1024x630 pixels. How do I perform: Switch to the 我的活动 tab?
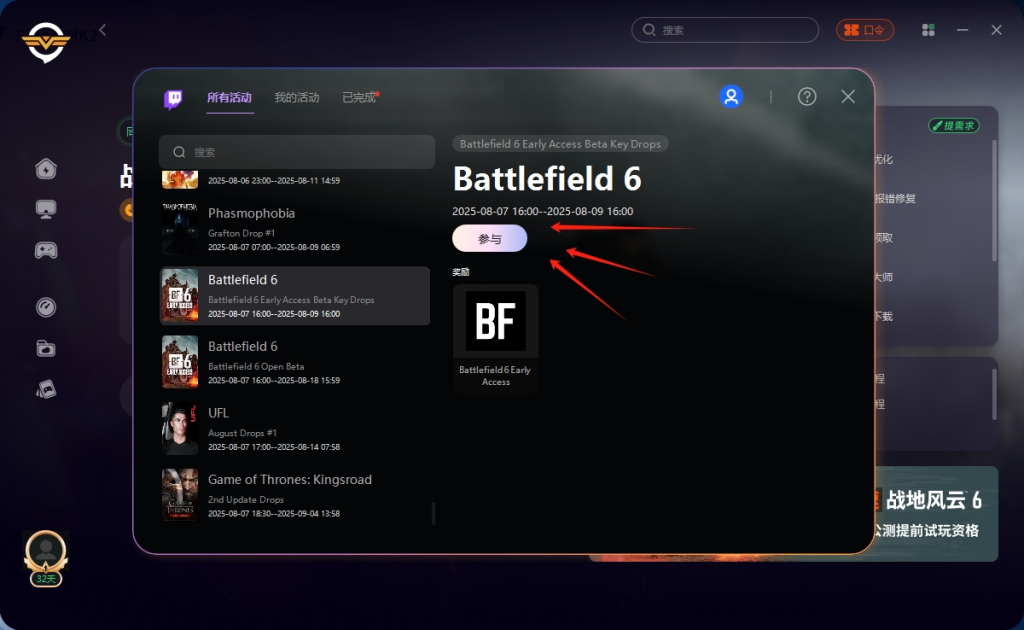(x=296, y=98)
